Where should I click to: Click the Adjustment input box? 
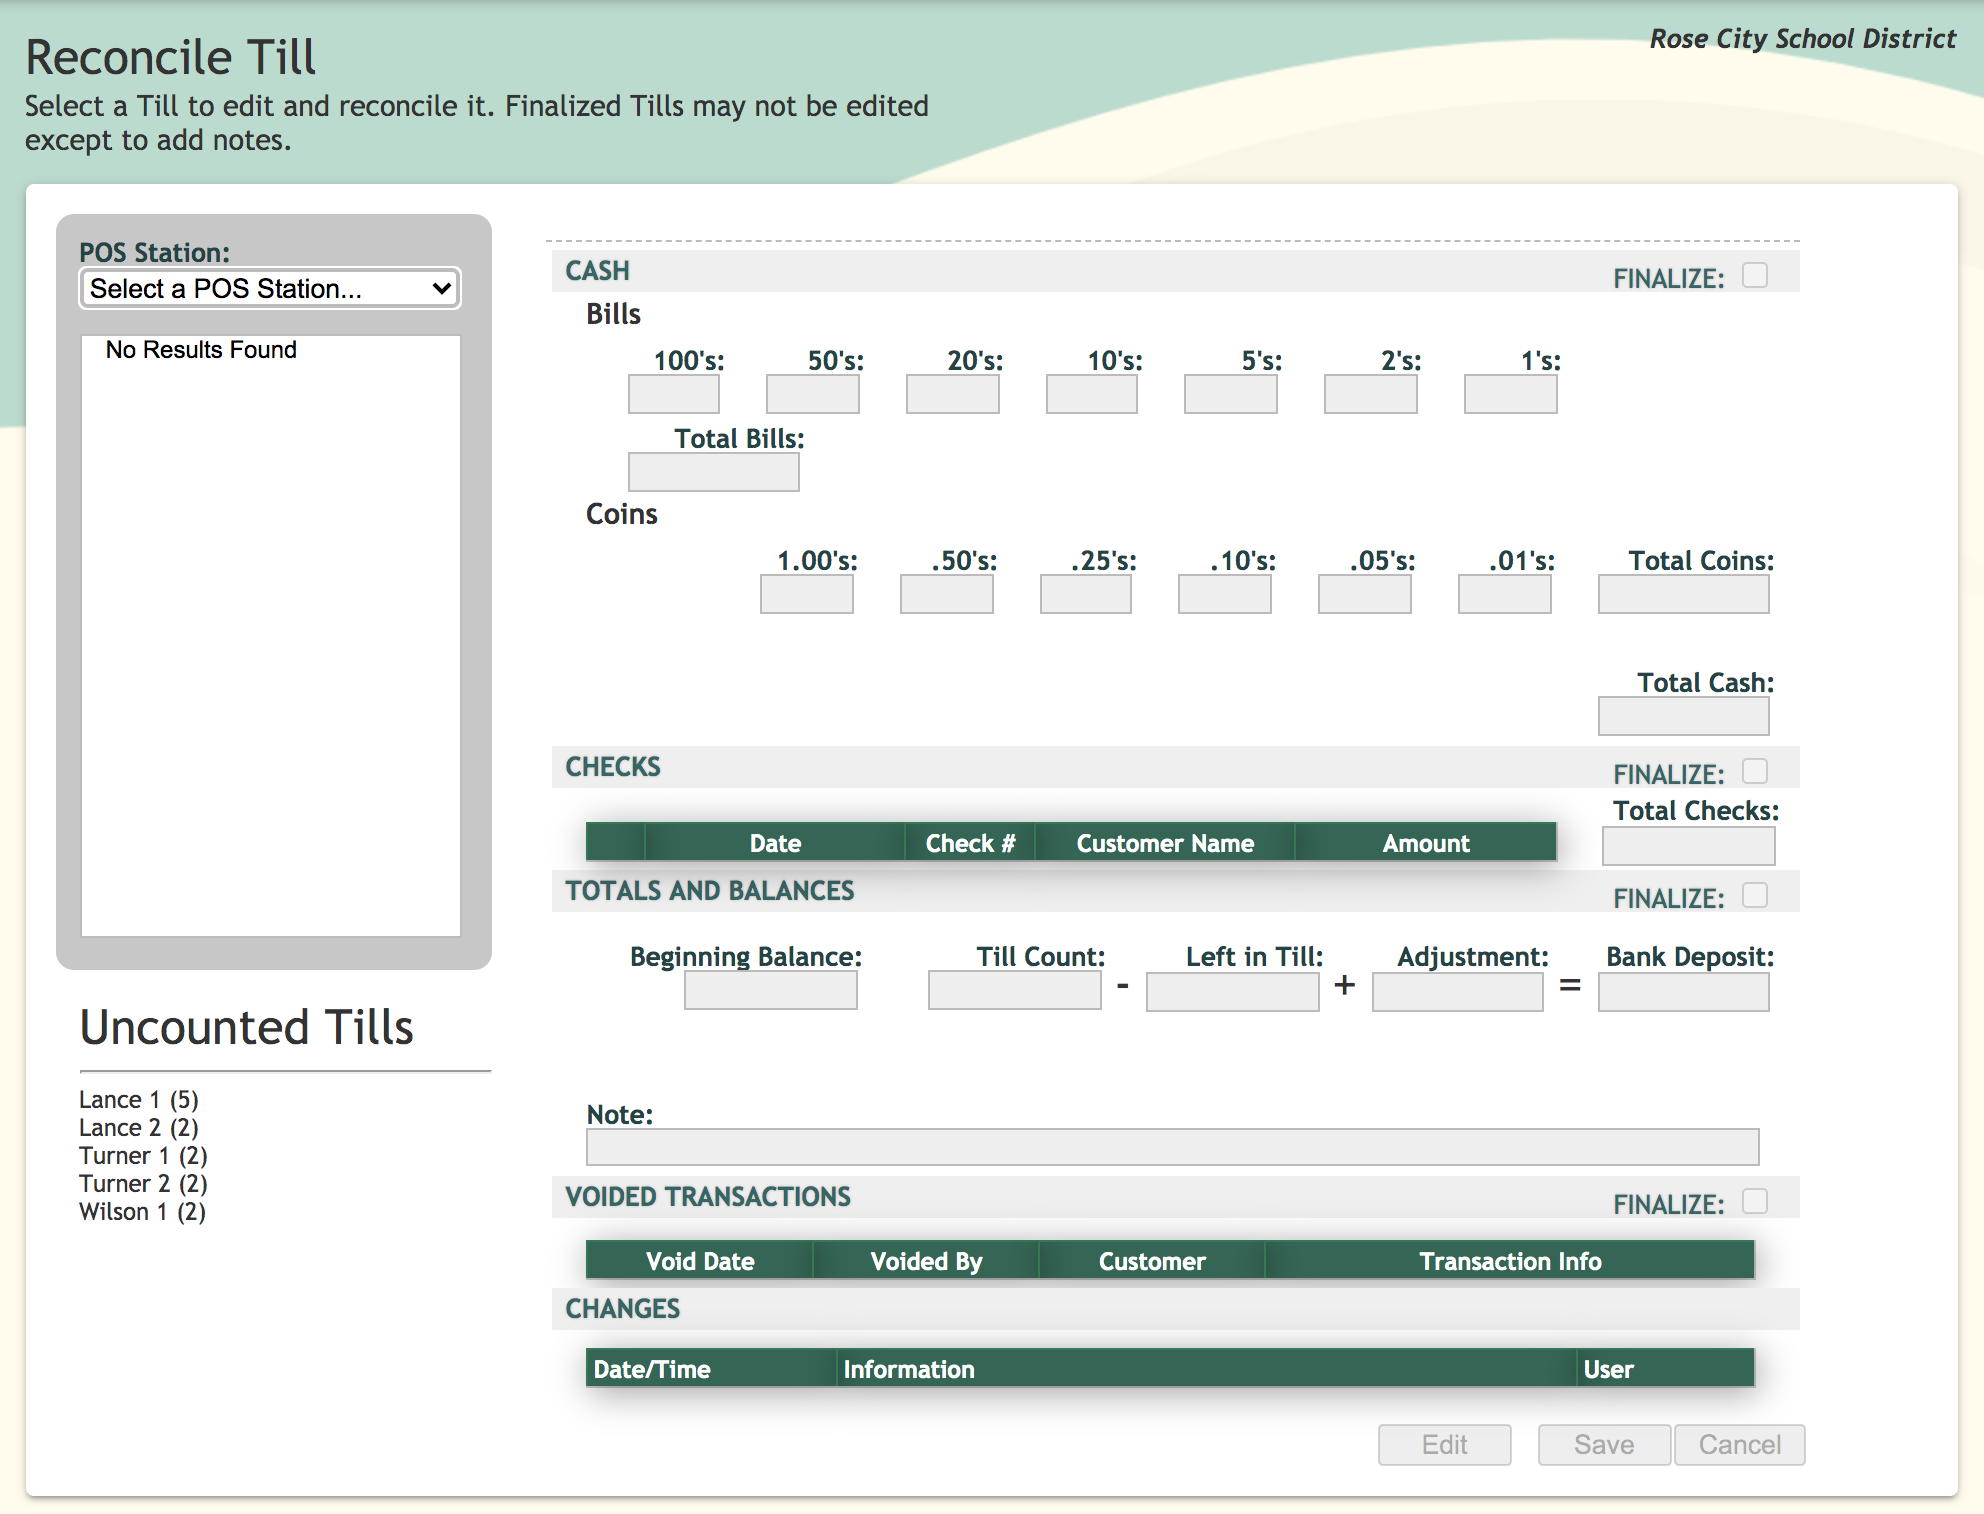point(1457,992)
